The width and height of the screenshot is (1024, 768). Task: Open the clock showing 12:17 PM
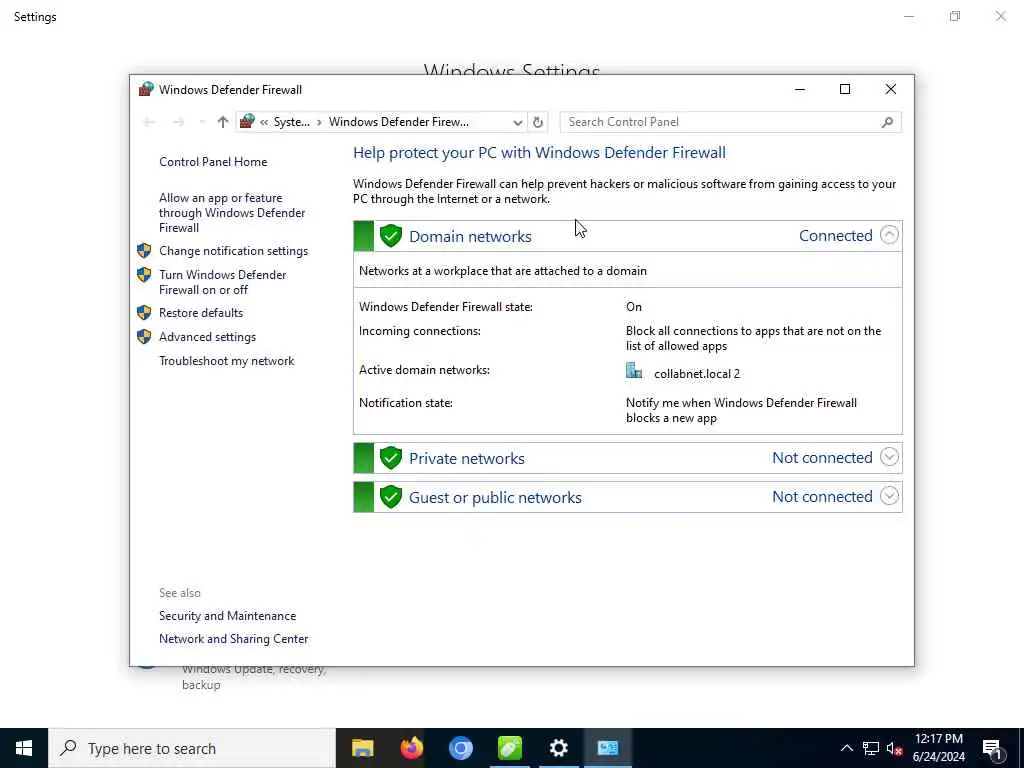[x=938, y=748]
